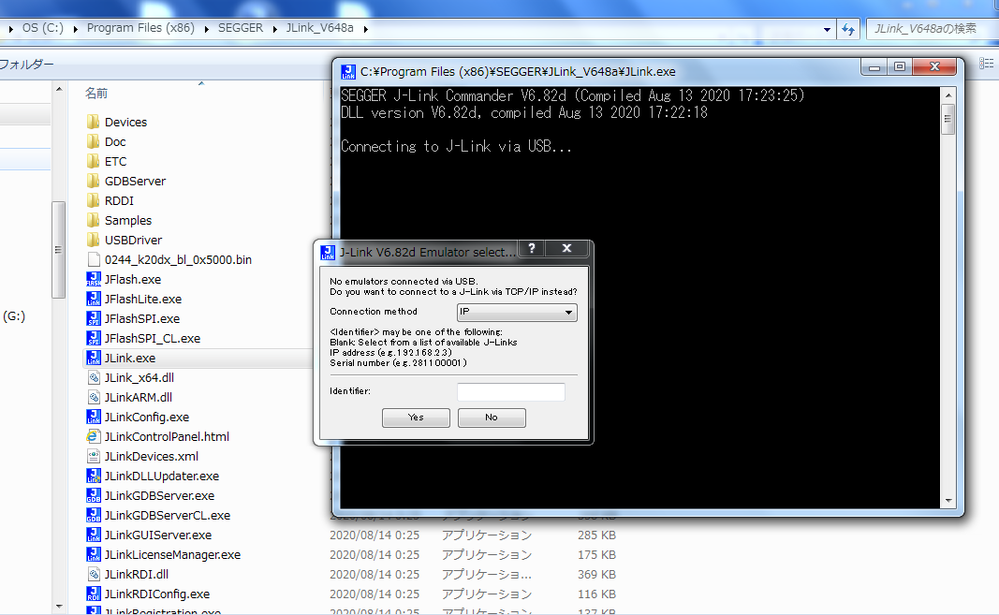Click the 369 KB size of JLinkRDI.dll
999x615 pixels.
pyautogui.click(x=596, y=575)
